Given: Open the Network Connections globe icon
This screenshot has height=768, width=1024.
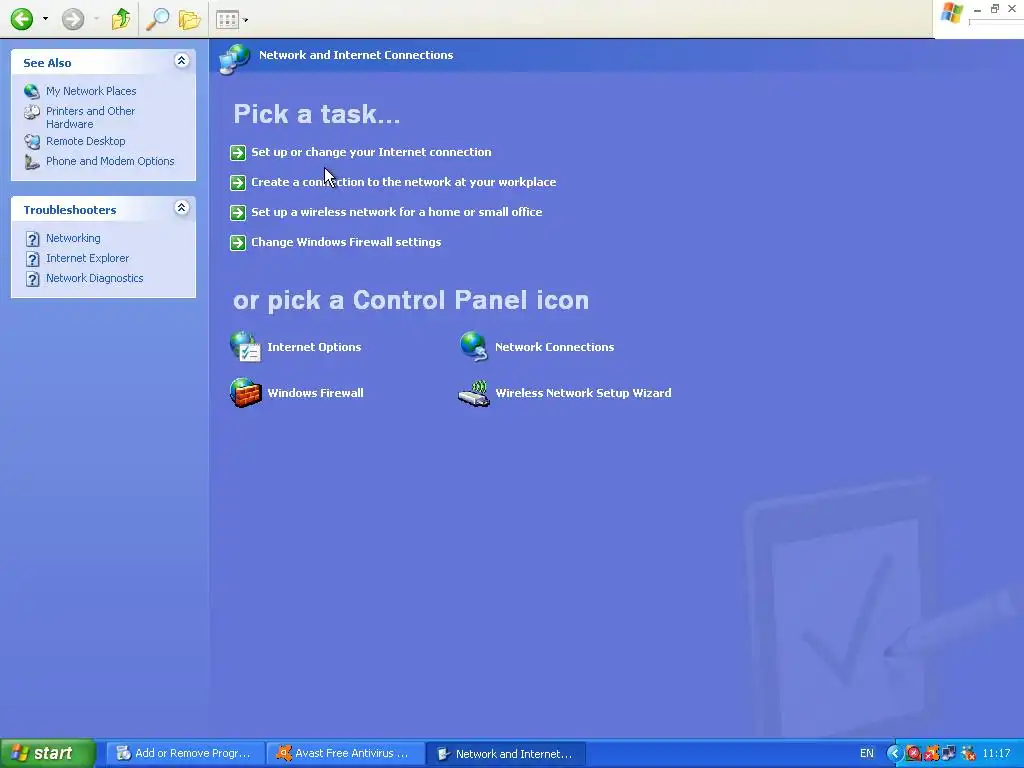Looking at the screenshot, I should click(x=473, y=347).
